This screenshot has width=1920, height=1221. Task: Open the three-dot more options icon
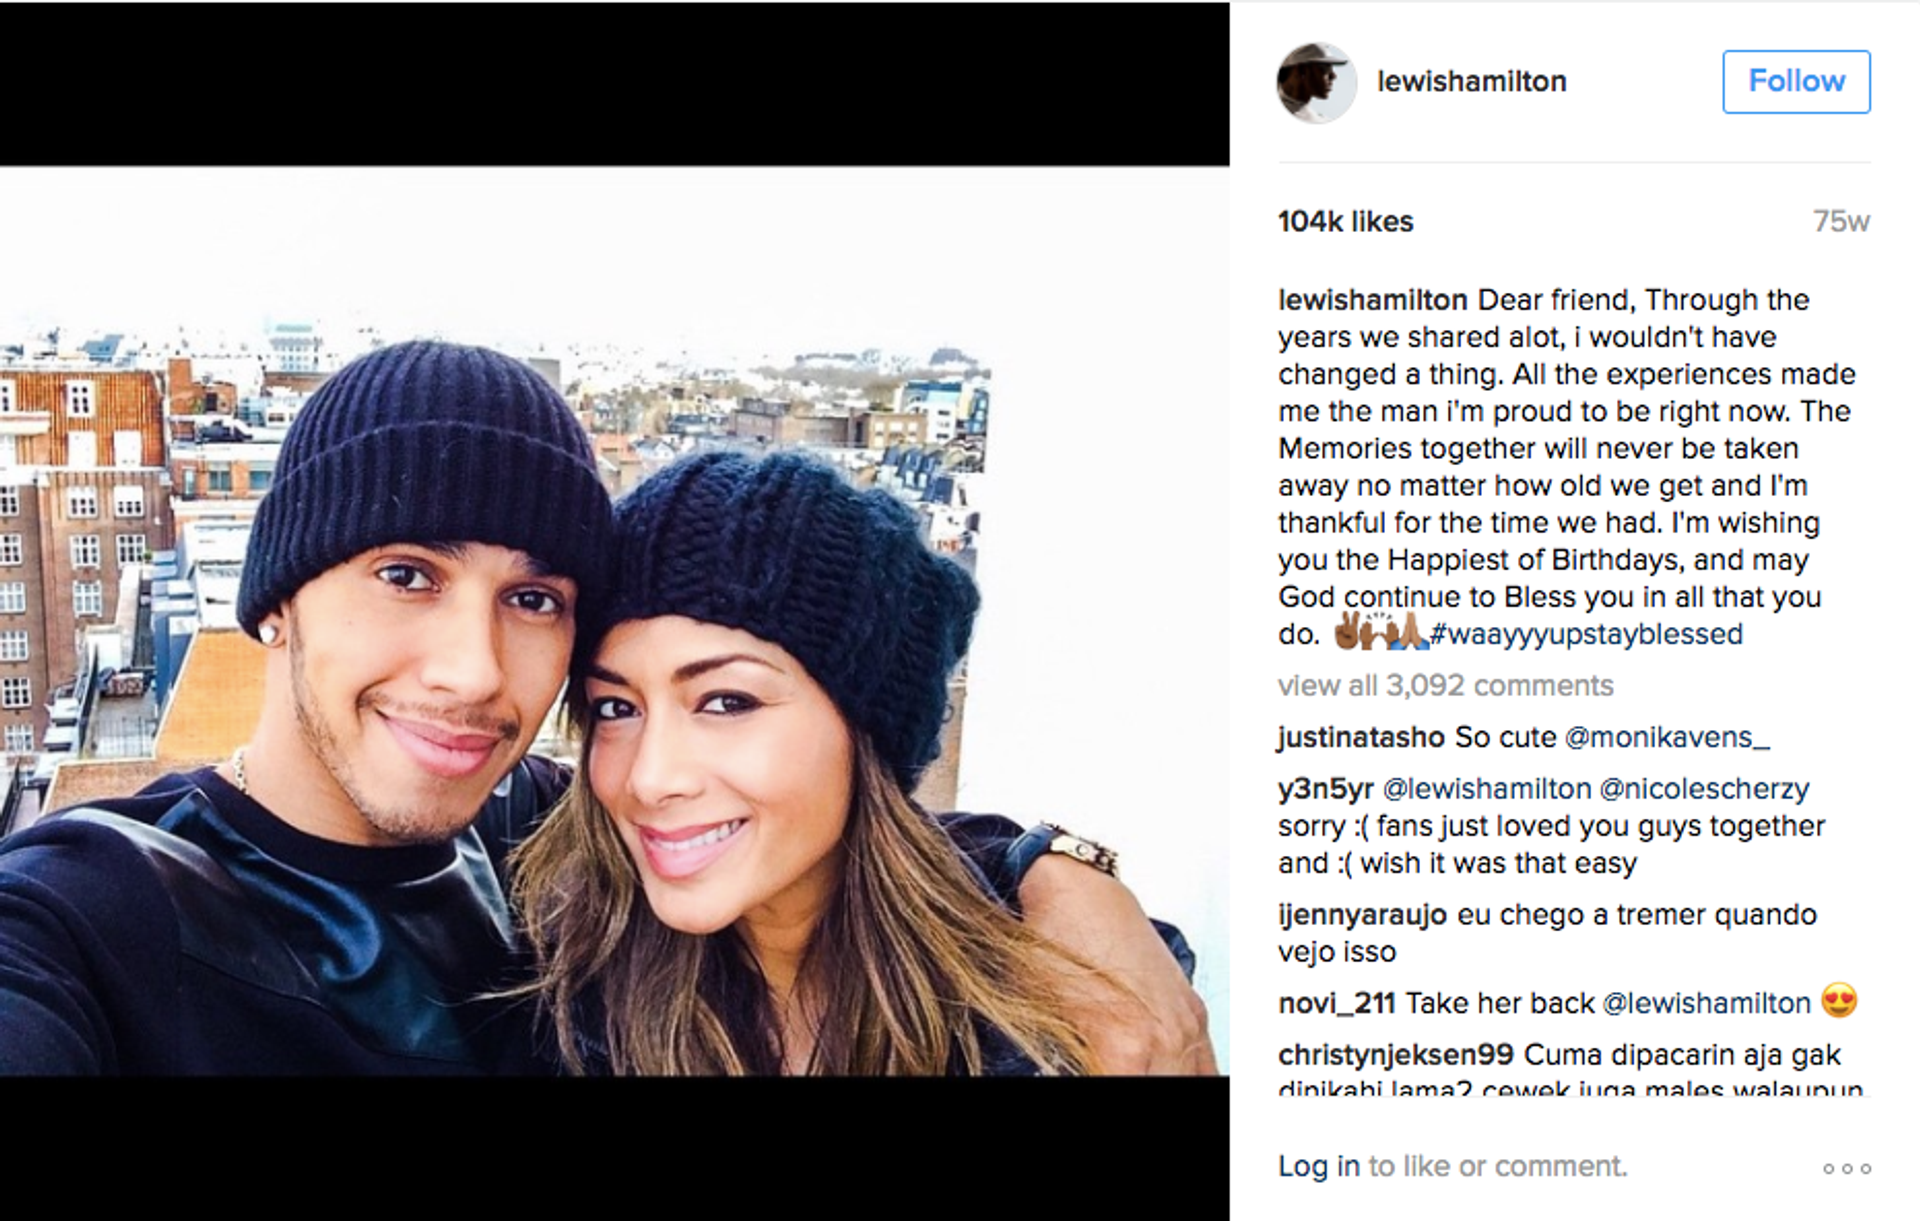[1846, 1168]
